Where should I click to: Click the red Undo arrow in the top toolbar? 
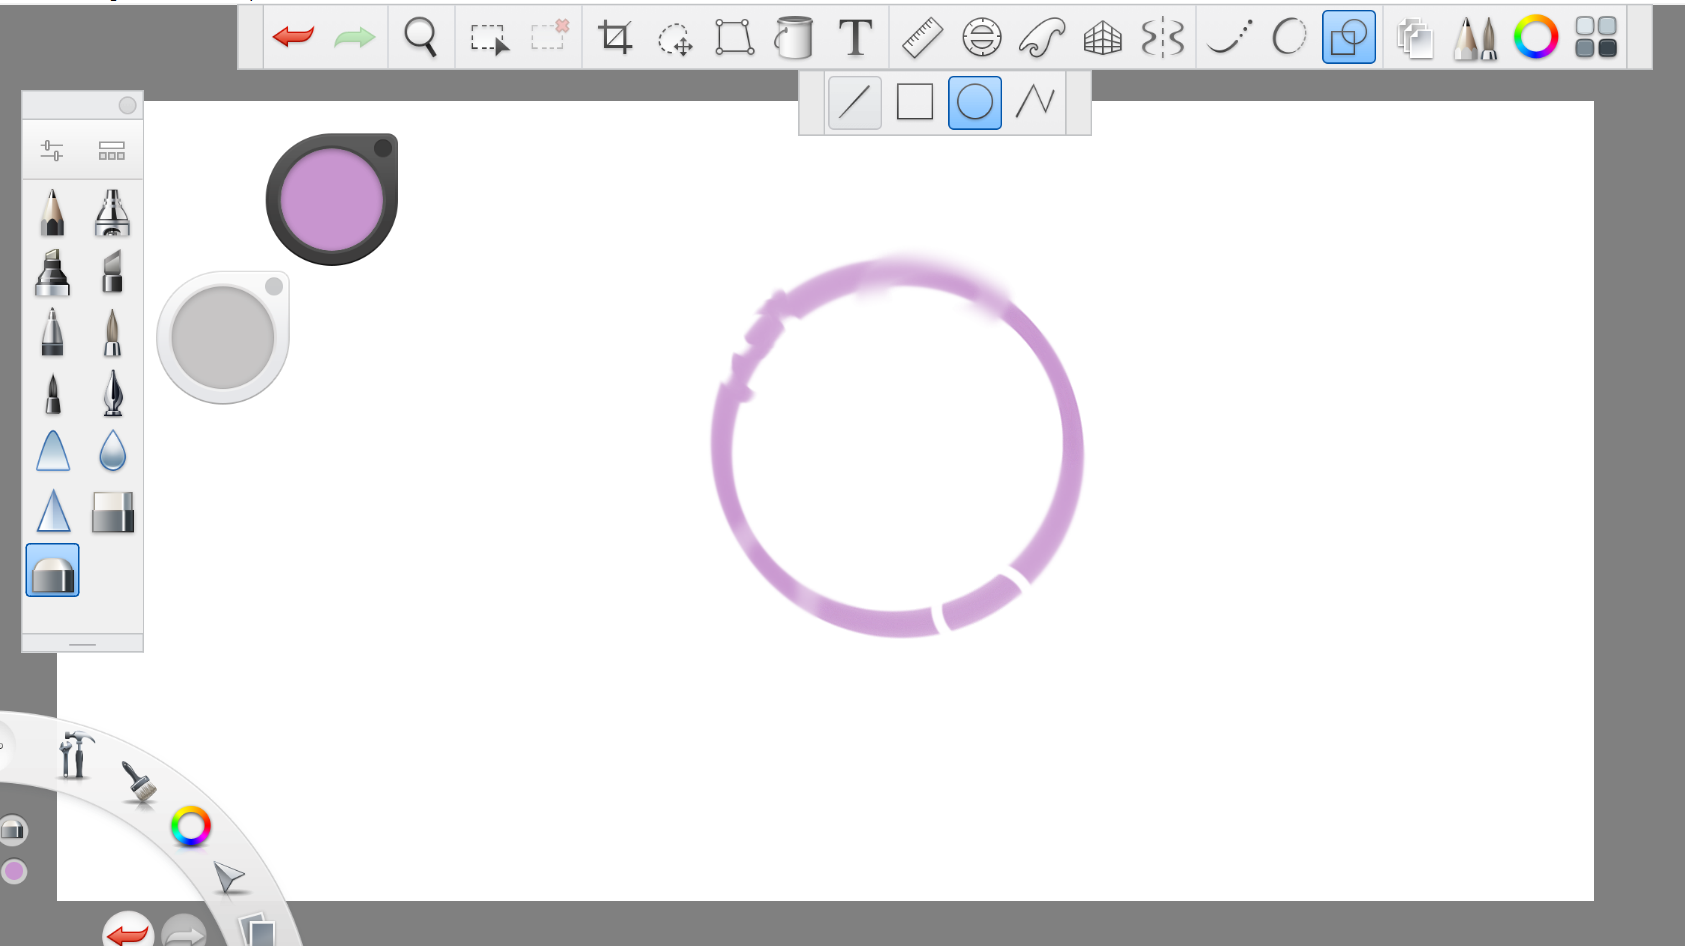point(293,37)
